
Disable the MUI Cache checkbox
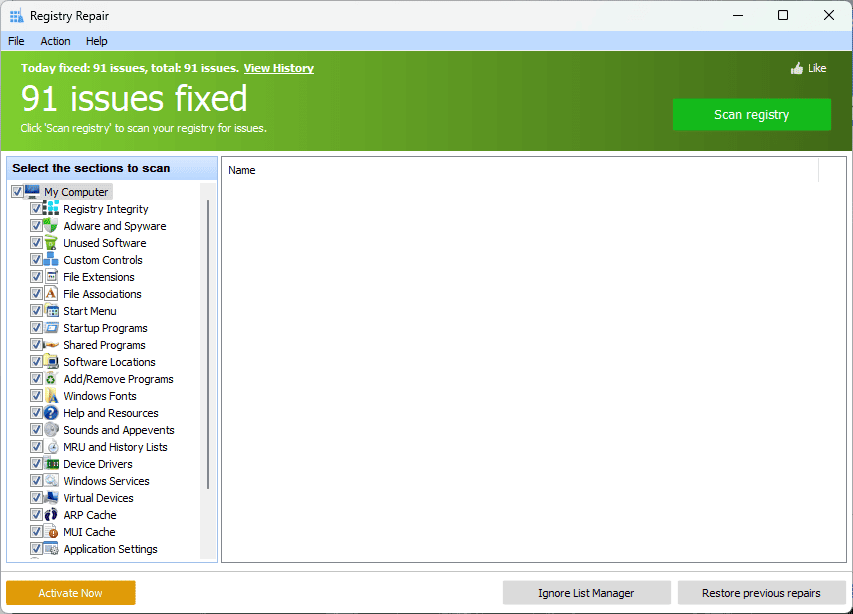(36, 531)
